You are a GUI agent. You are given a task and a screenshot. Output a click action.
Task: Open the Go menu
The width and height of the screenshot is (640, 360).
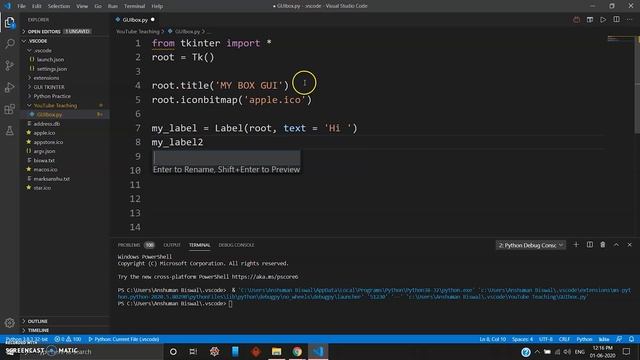point(98,6)
